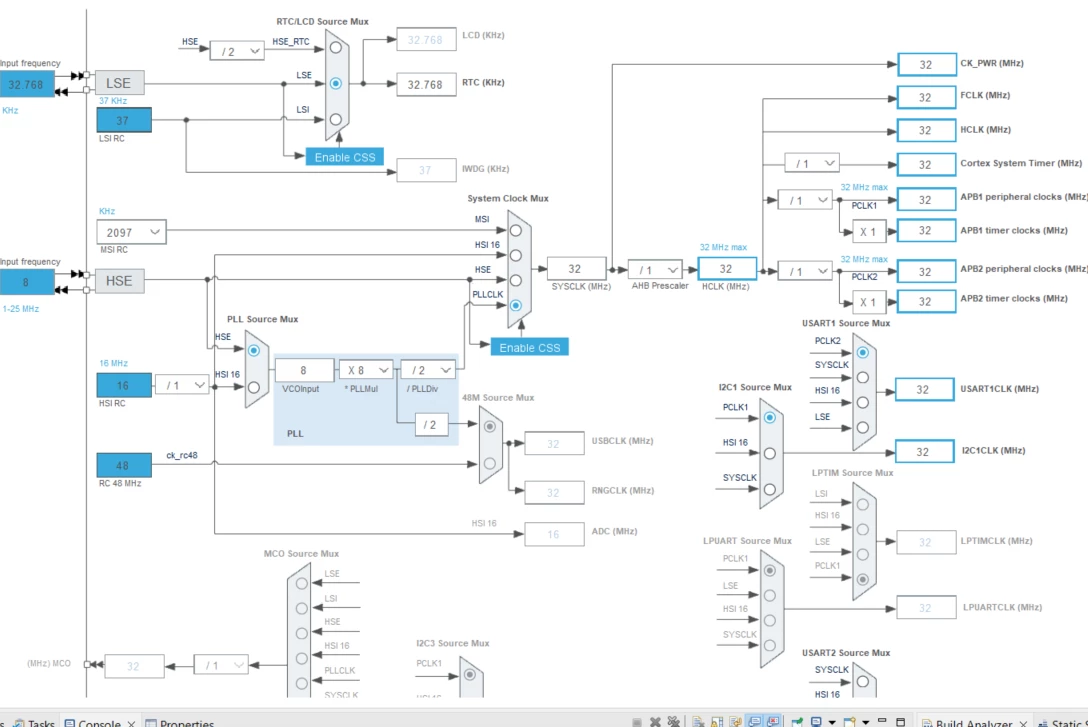Image resolution: width=1088 pixels, height=727 pixels.
Task: Click the Remove Launch X icon in console toolbar
Action: coord(655,722)
